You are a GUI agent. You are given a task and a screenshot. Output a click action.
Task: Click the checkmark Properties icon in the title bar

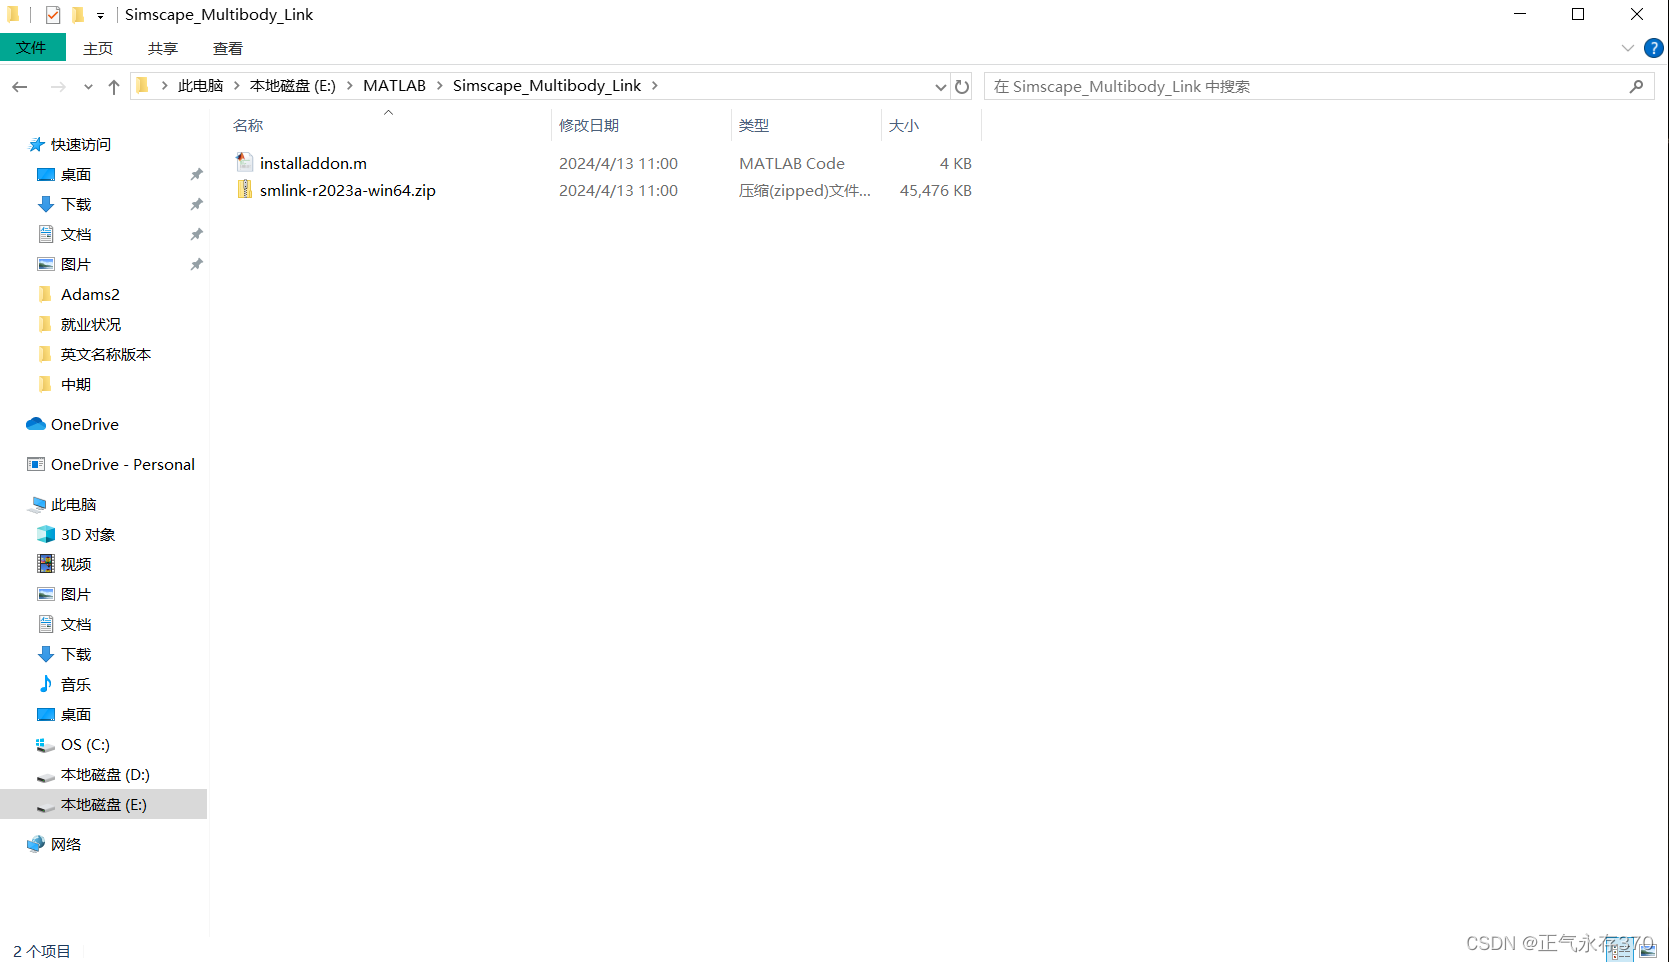coord(52,14)
